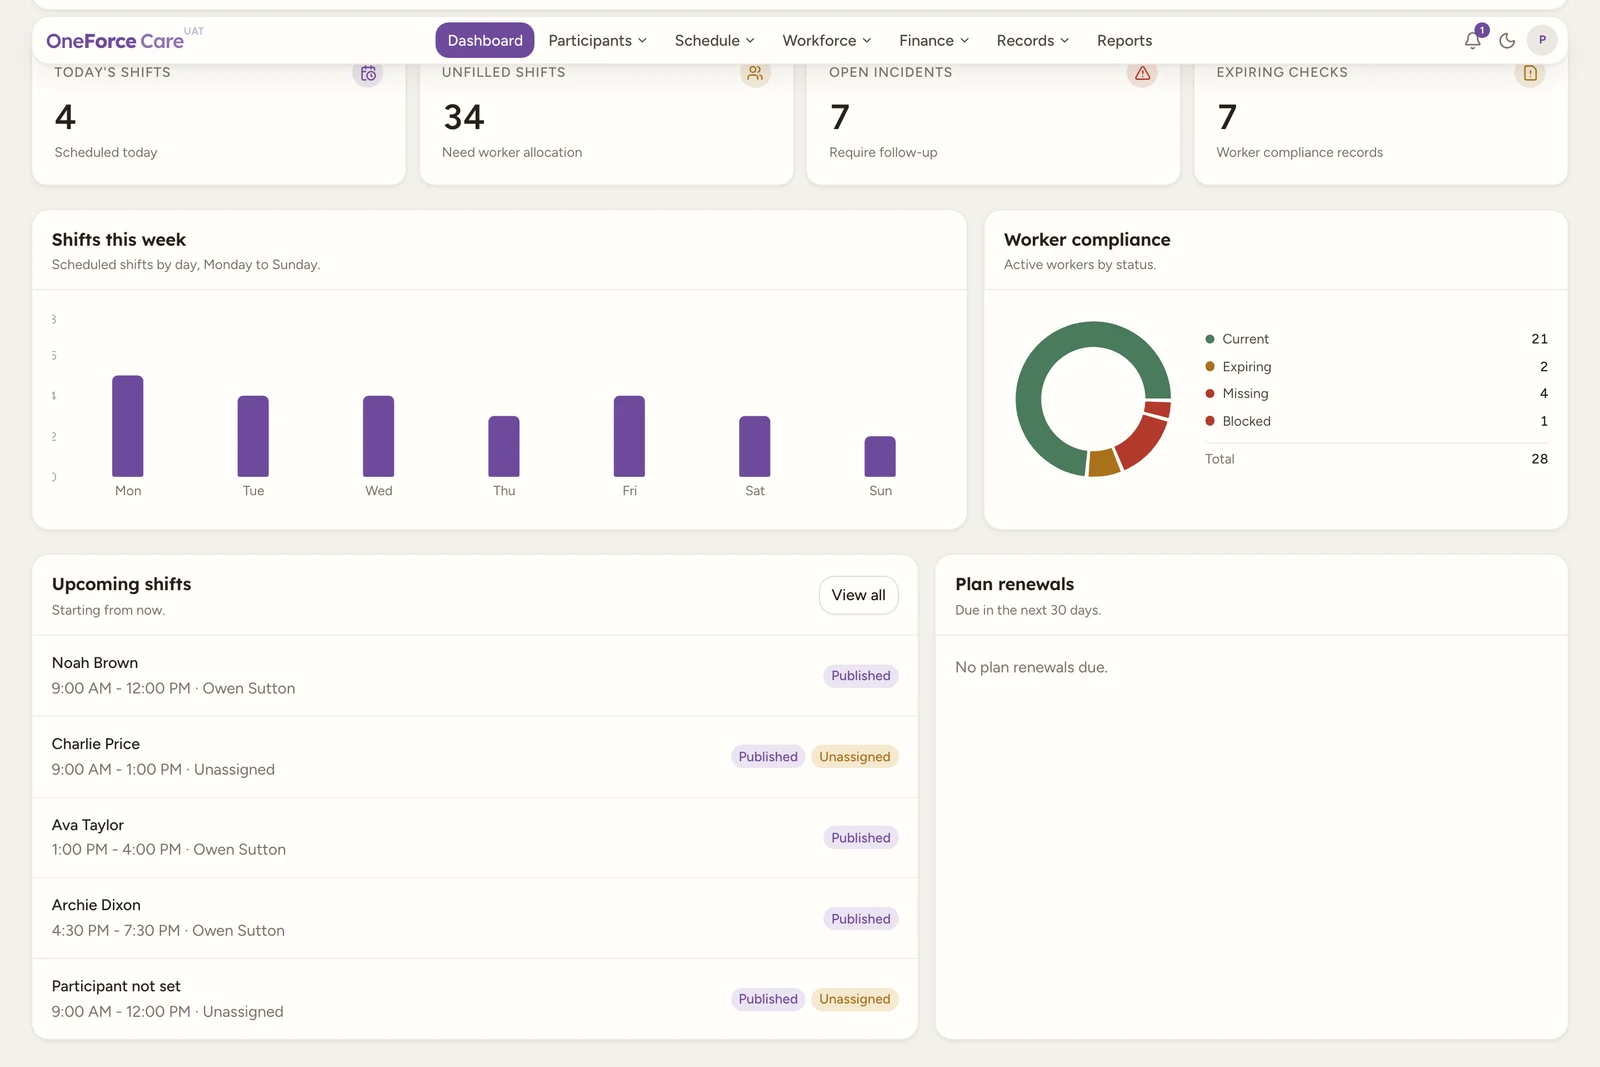The image size is (1600, 1067).
Task: Open the Today's Shifts card
Action: coord(219,118)
